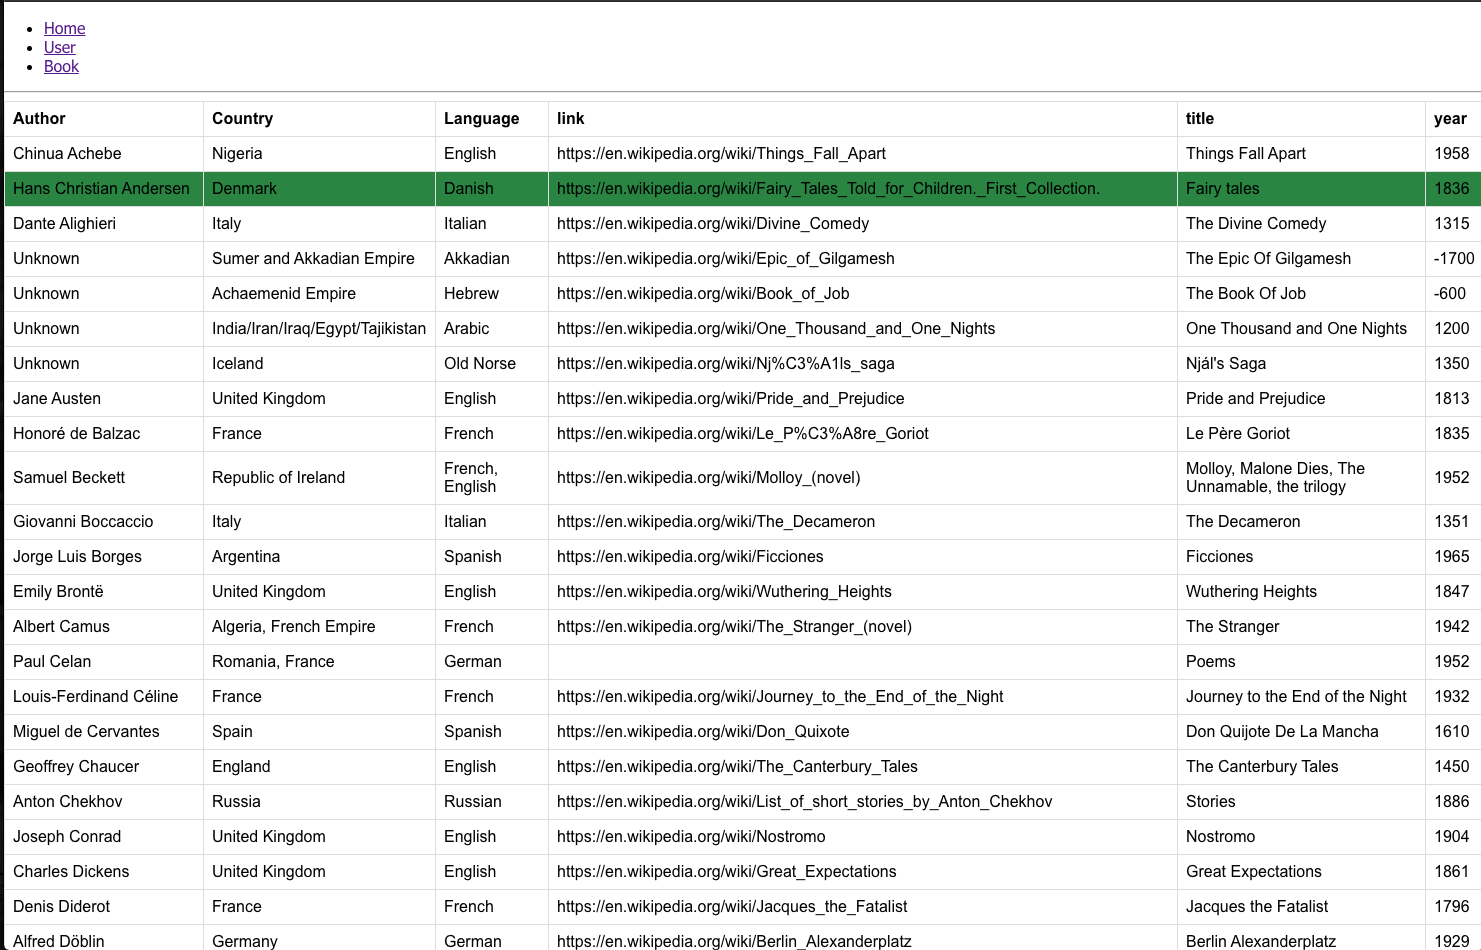Click the link column header
Image resolution: width=1481 pixels, height=950 pixels.
(863, 119)
